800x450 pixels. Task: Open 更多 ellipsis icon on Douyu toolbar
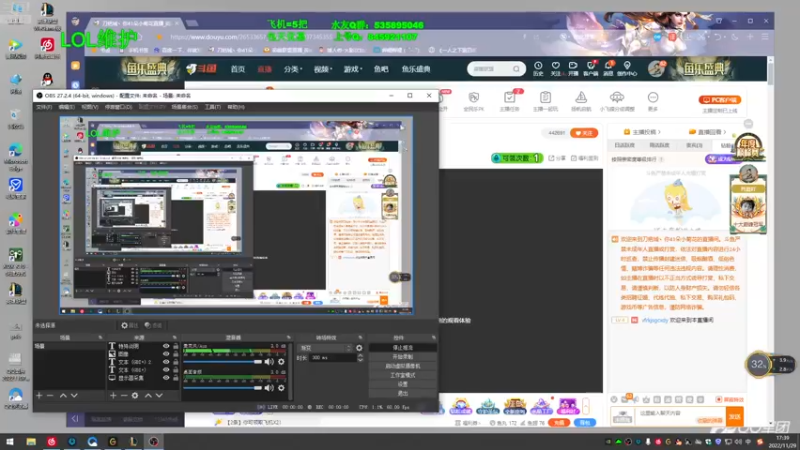click(653, 101)
